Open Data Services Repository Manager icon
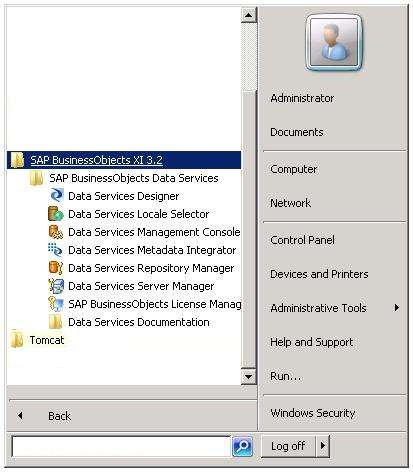413x472 pixels. 56,268
